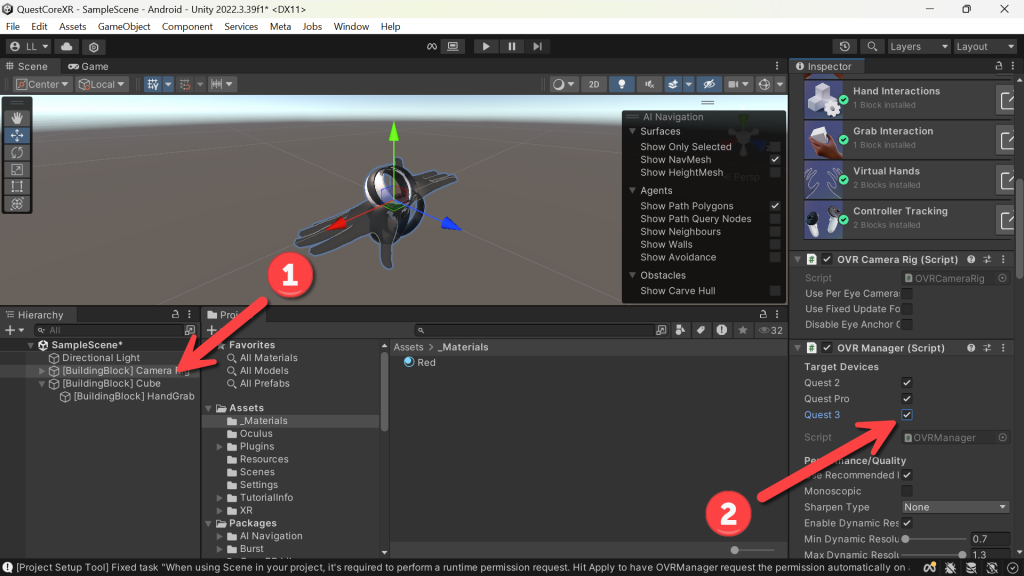Lock the Hierarchy panel
Viewport: 1024px width, 576px height.
click(x=175, y=314)
